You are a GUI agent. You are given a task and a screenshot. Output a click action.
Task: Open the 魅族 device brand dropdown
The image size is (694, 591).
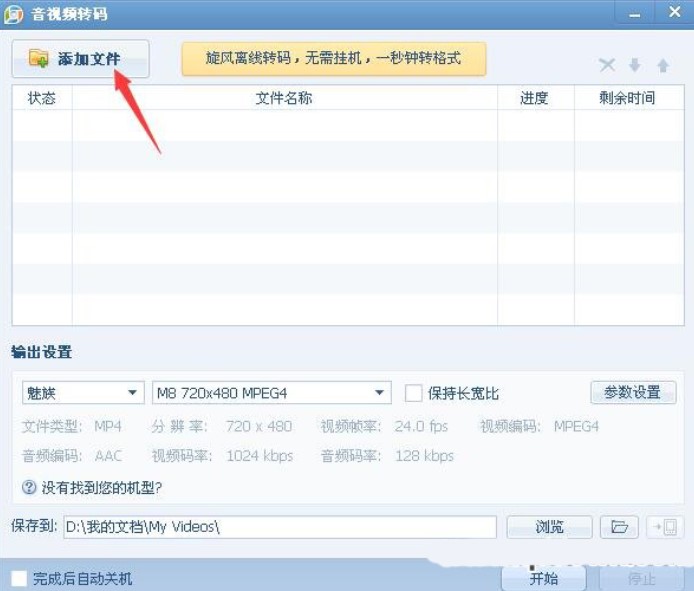point(83,393)
